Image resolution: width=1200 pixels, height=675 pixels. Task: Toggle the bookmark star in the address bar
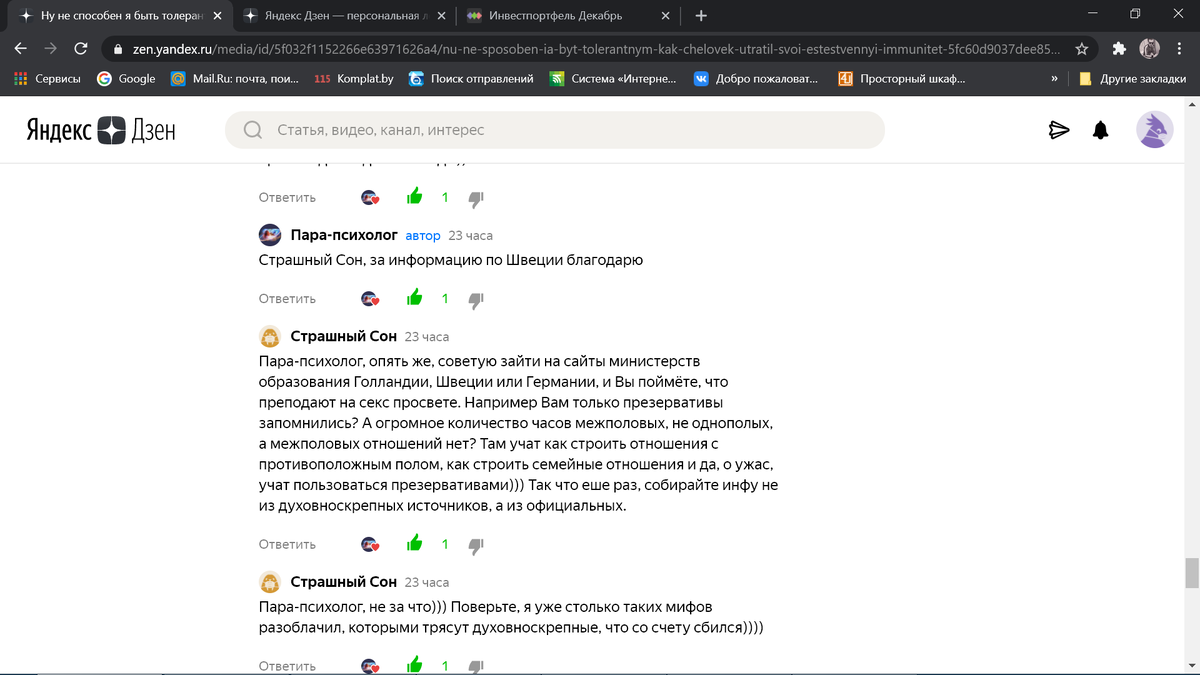pos(1083,47)
